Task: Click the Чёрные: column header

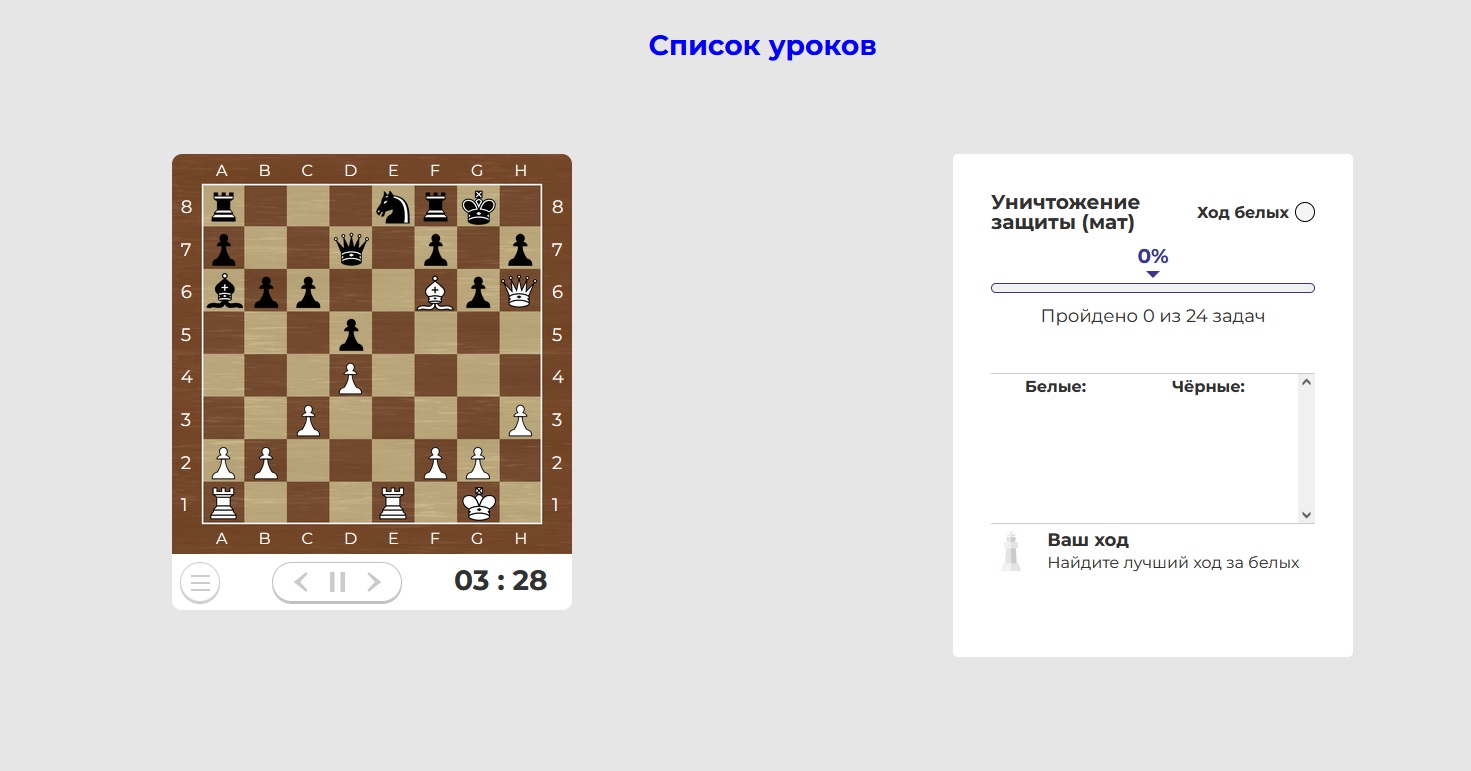Action: (x=1208, y=387)
